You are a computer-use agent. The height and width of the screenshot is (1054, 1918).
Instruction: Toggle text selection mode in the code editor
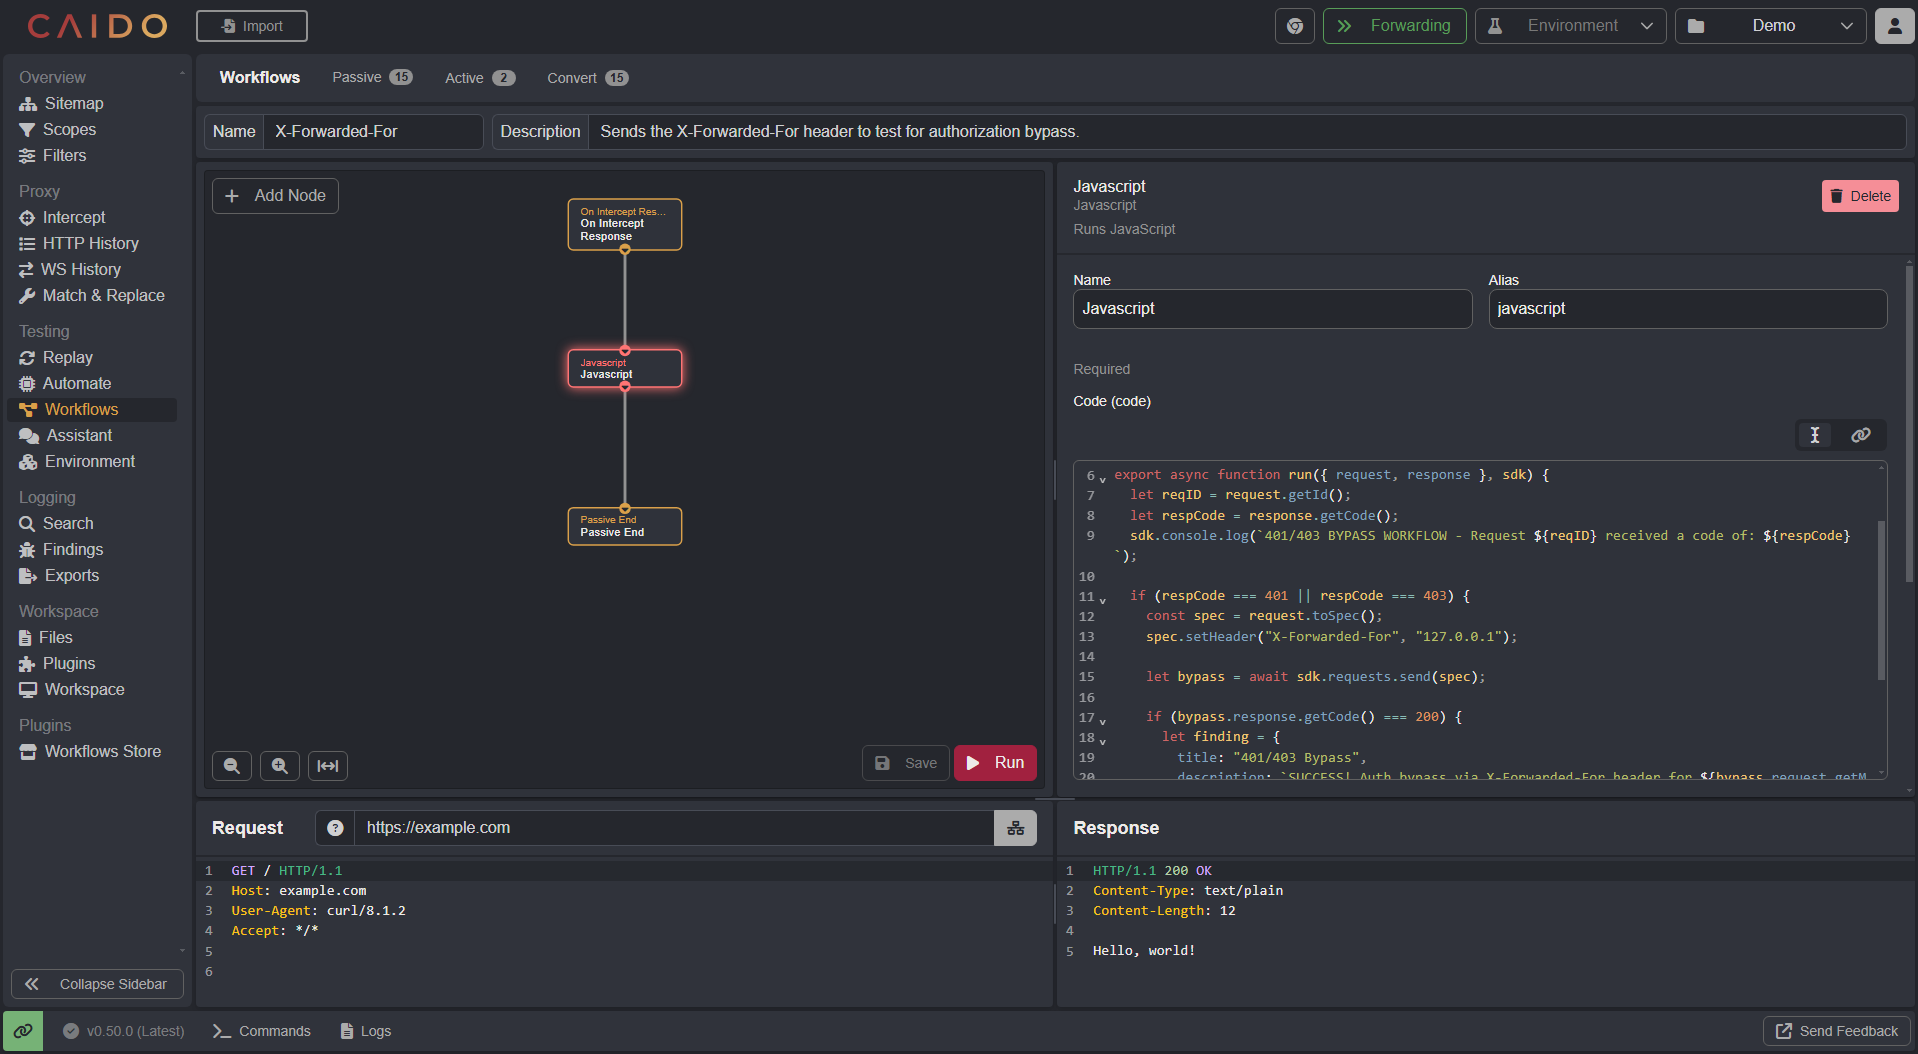1816,435
